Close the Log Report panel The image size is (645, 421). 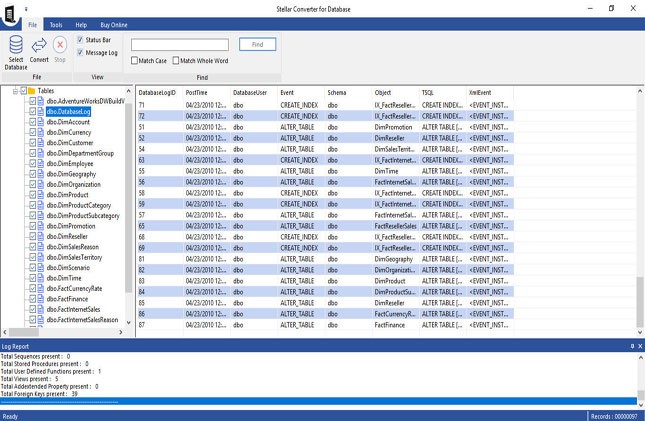pos(640,345)
